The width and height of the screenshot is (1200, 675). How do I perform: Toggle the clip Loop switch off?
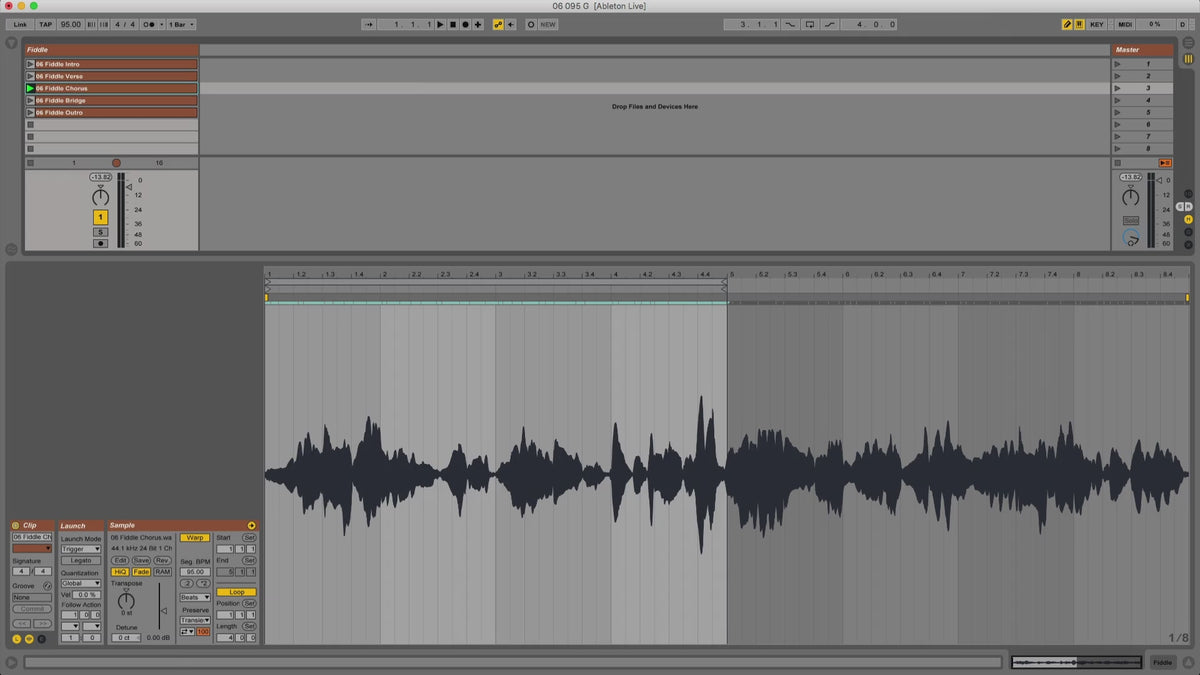coord(236,592)
